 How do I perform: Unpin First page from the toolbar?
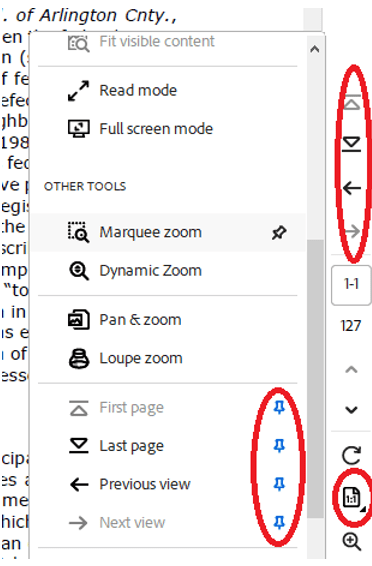279,408
